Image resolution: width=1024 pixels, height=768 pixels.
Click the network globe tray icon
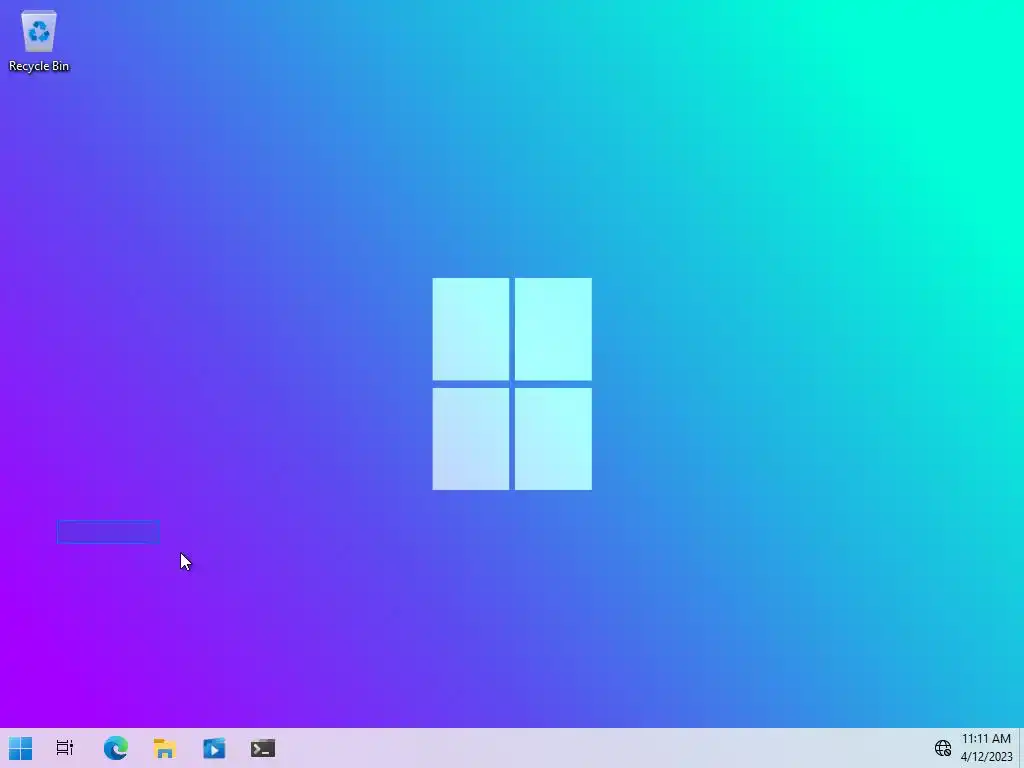pos(942,748)
